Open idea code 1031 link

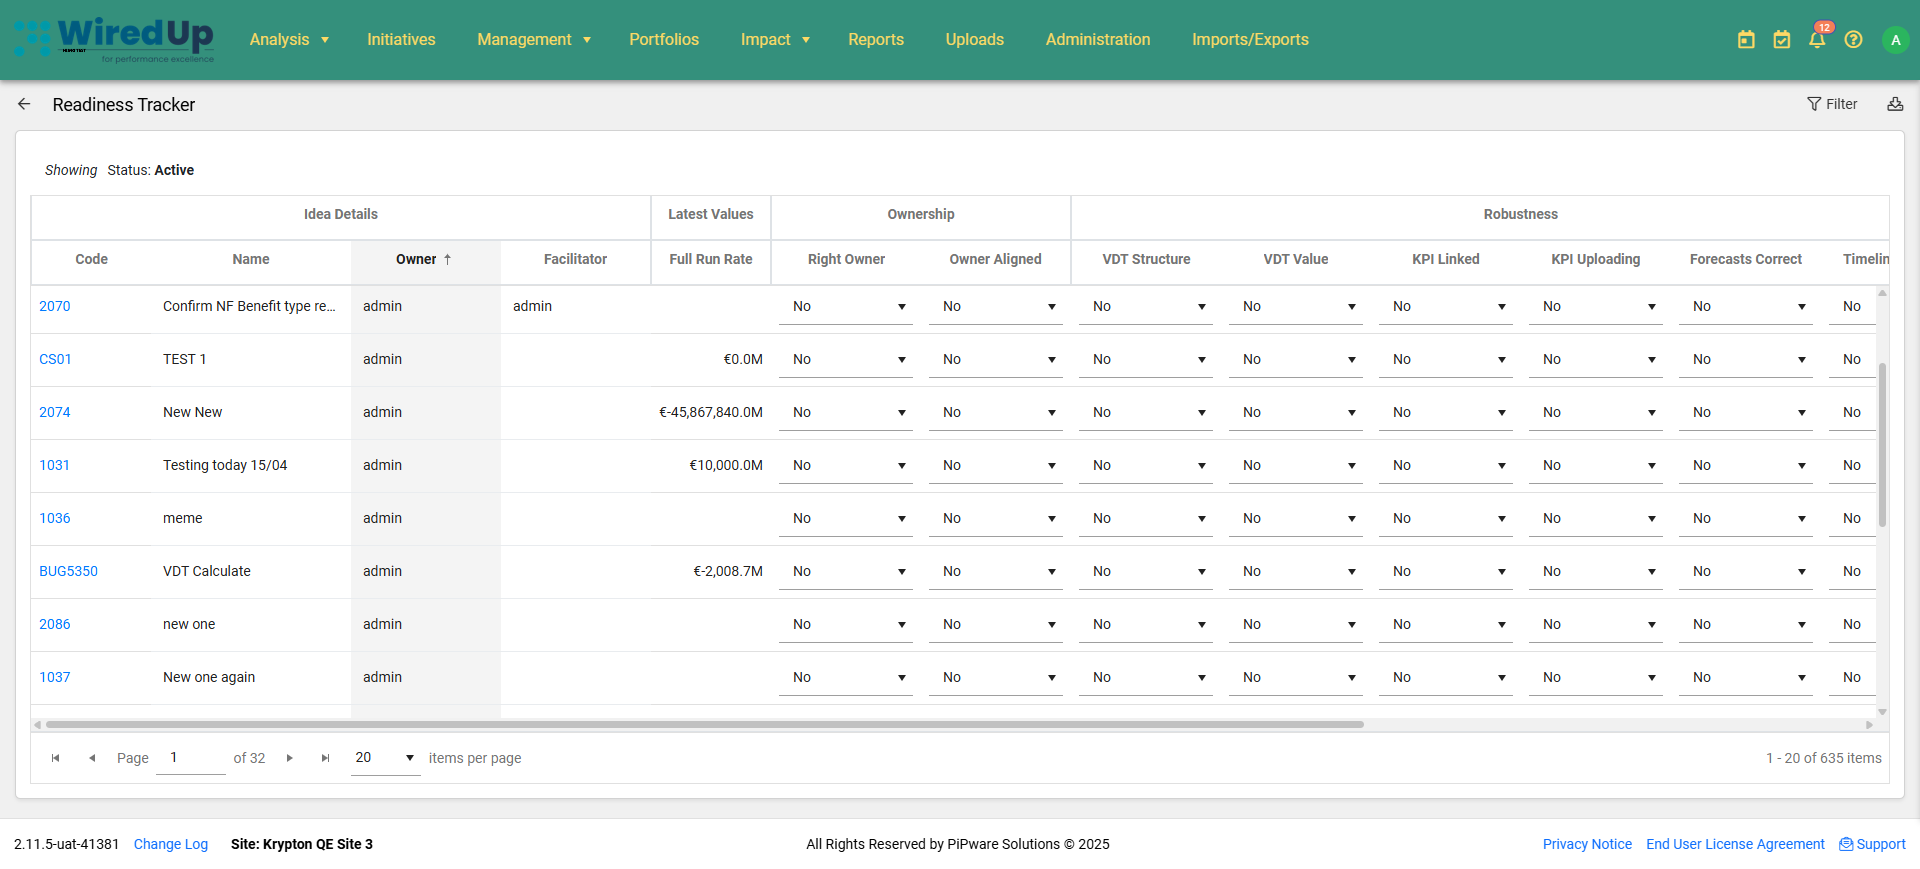[x=55, y=465]
